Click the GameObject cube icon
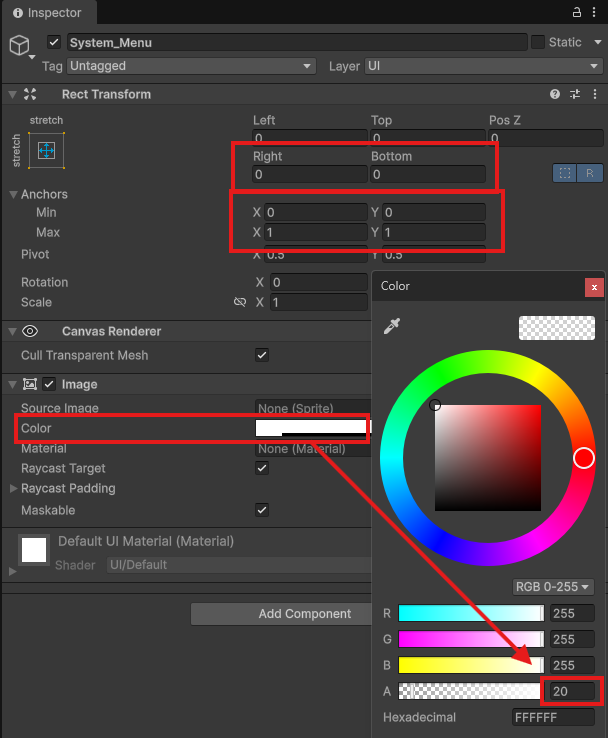608x738 pixels. click(x=19, y=46)
